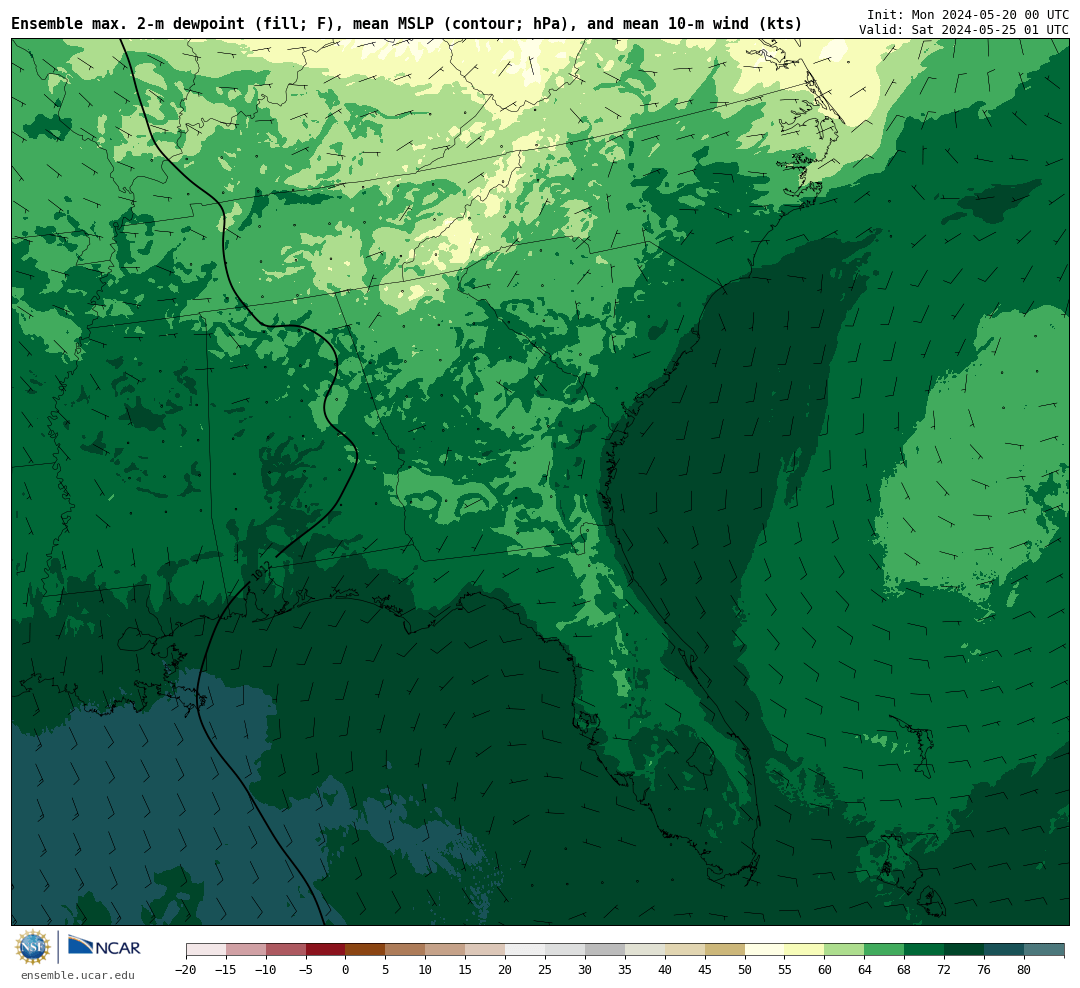Click the '76' colorbar tick label
Screen dimensions: 1080x988
click(x=984, y=970)
